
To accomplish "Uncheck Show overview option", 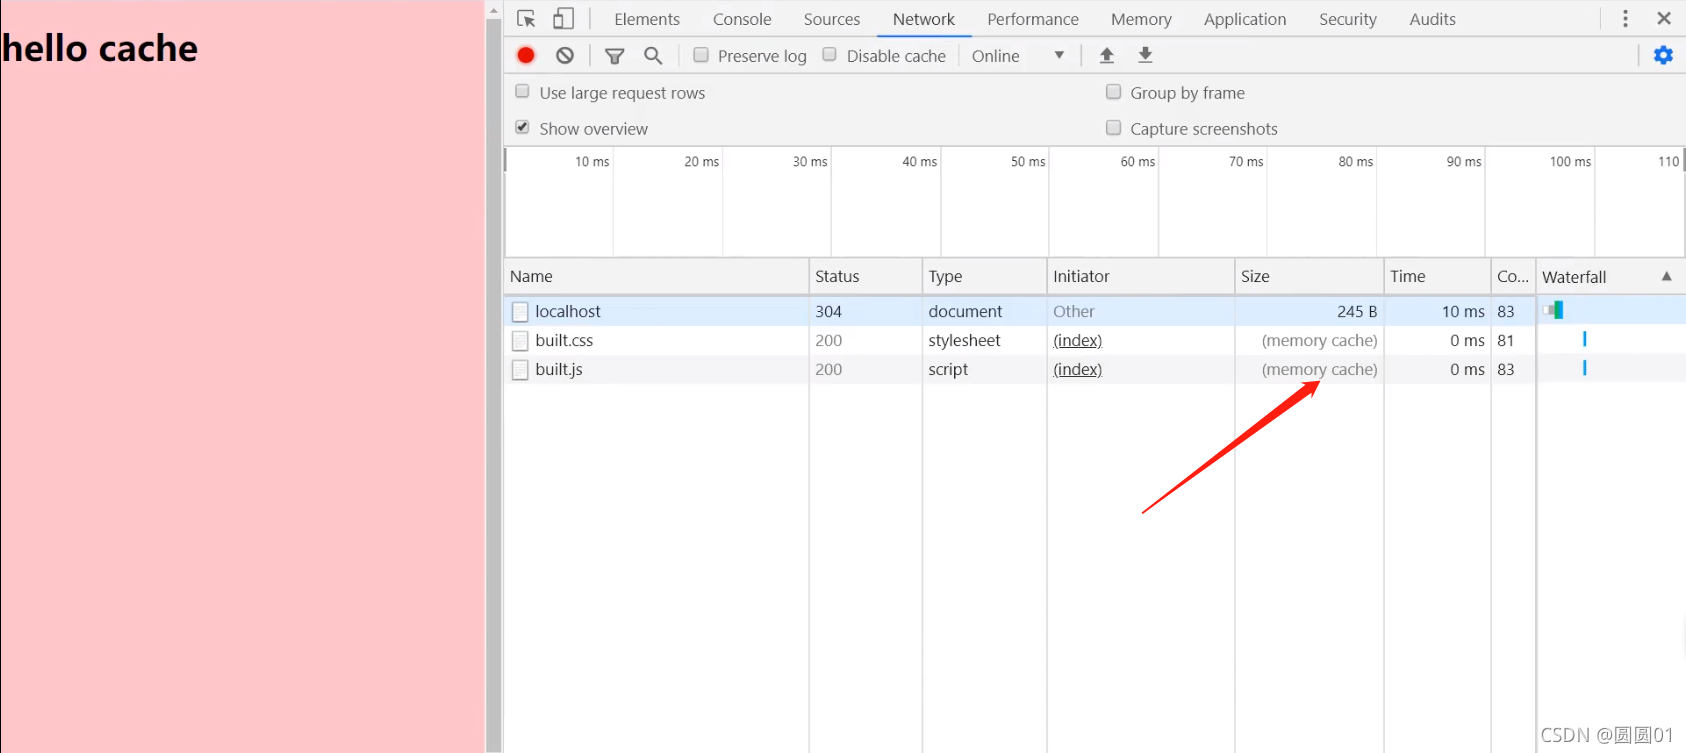I will 522,128.
